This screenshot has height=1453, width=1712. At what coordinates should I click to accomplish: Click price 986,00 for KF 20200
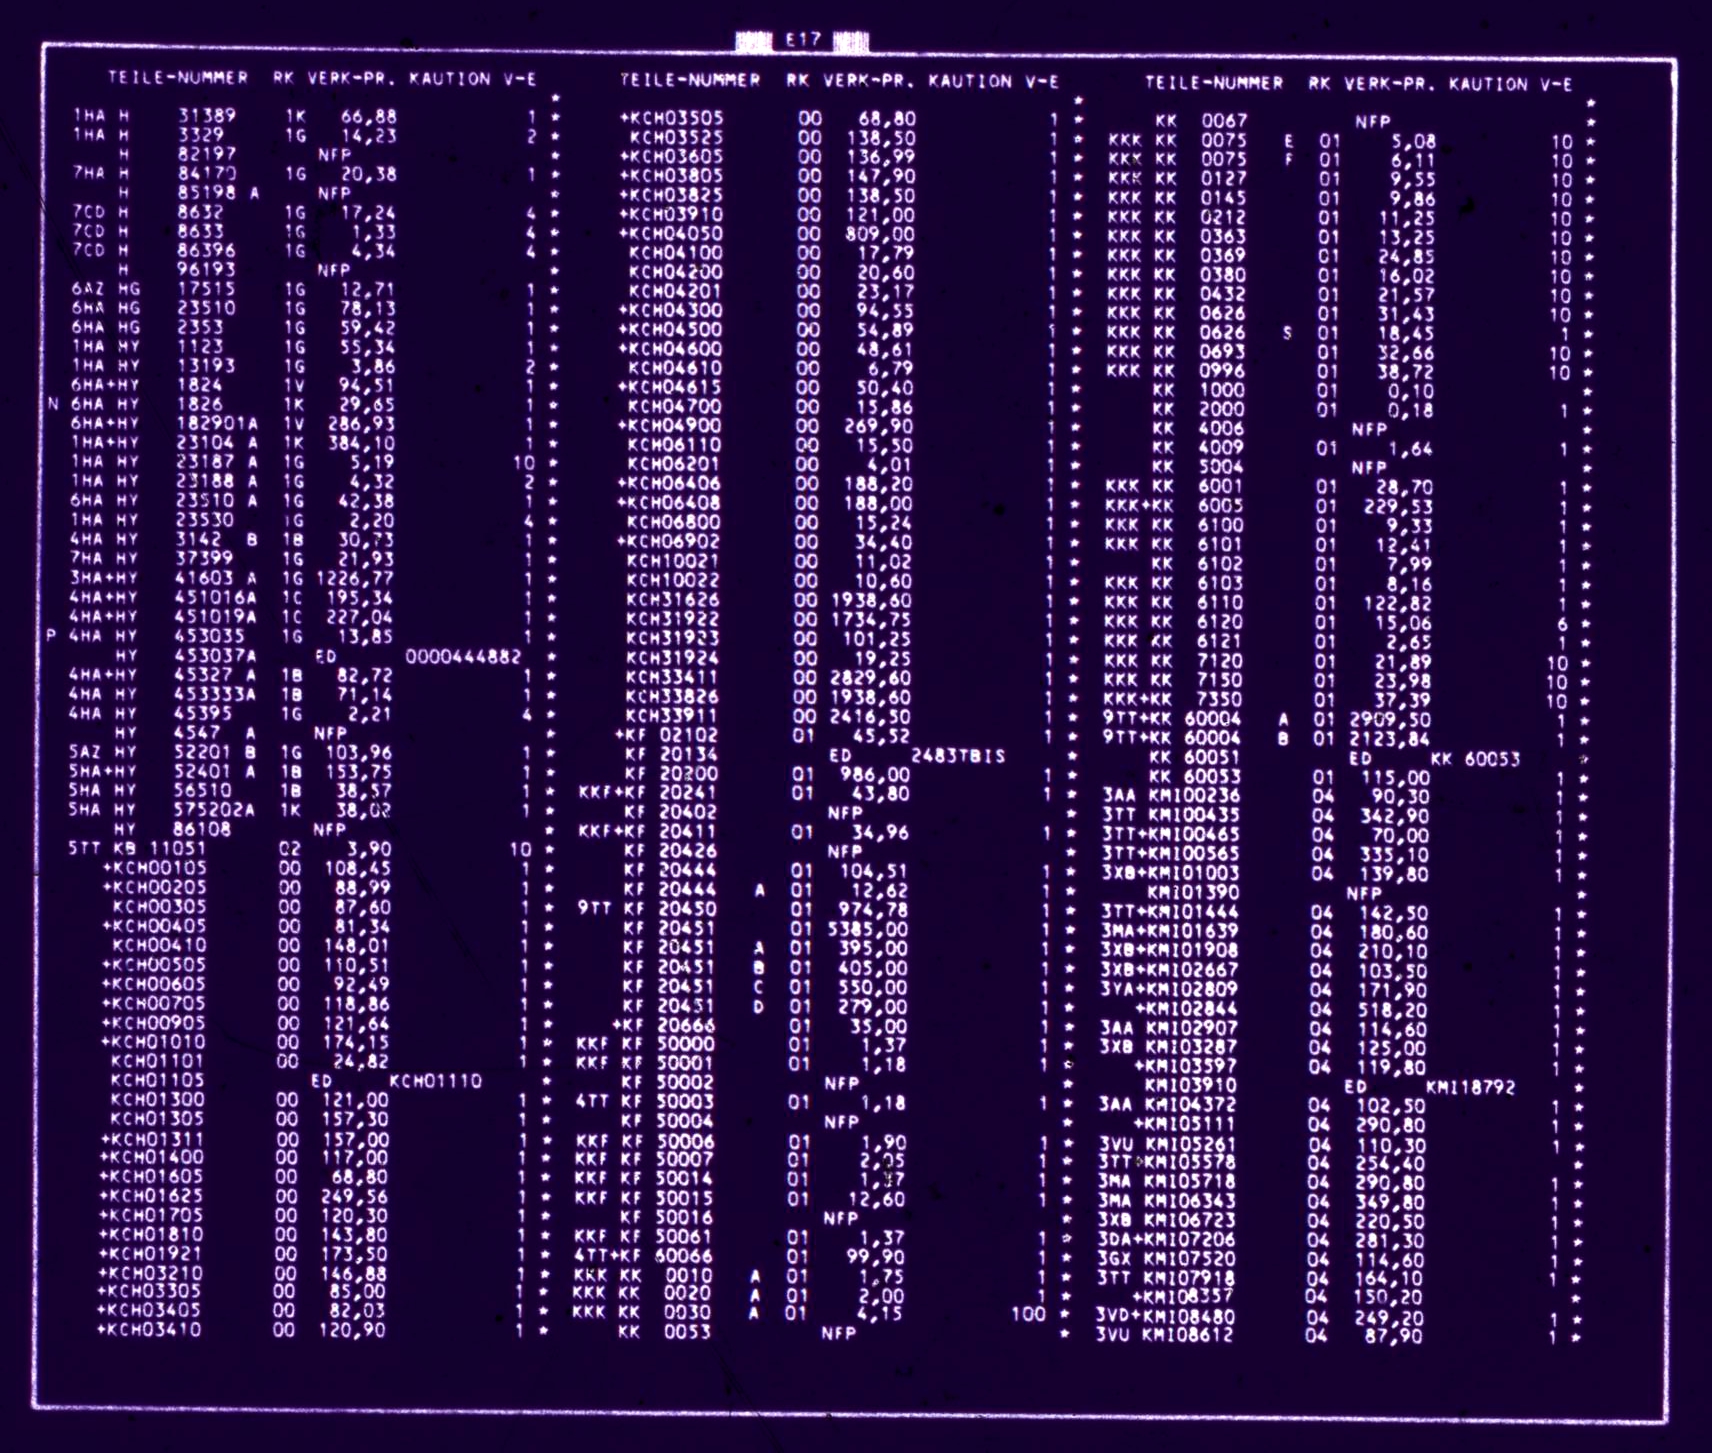point(875,774)
